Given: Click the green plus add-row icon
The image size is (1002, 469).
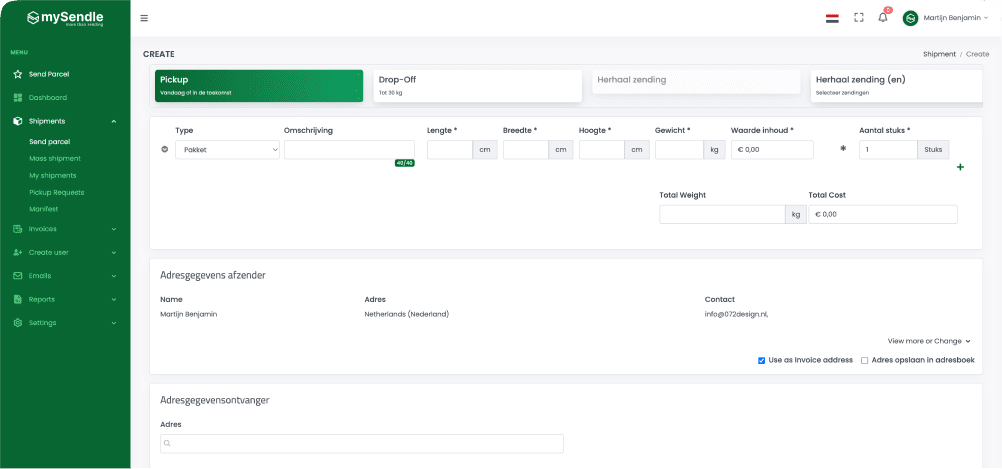Looking at the screenshot, I should tap(960, 167).
